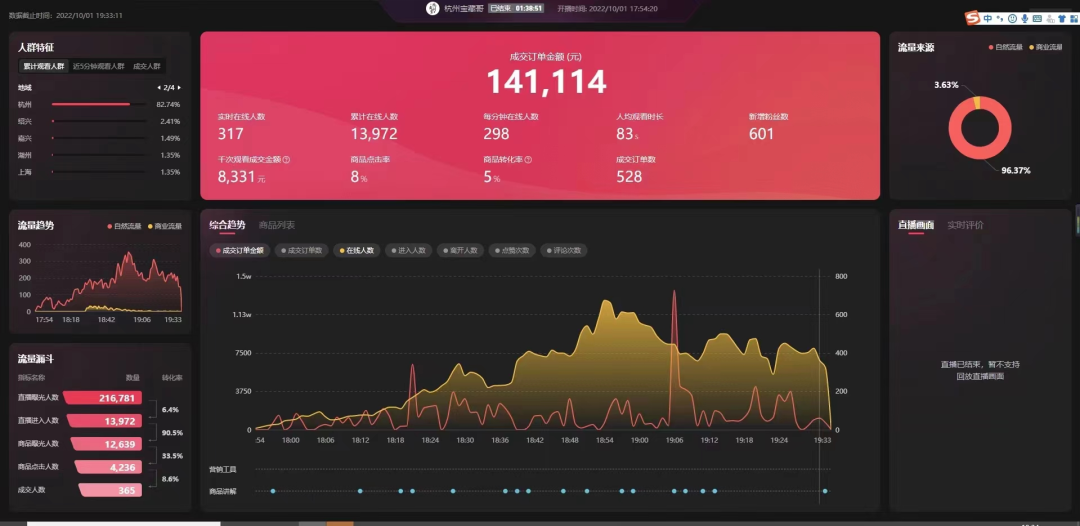Toggle the 评论次数 series chip
Image resolution: width=1080 pixels, height=526 pixels.
[x=563, y=251]
